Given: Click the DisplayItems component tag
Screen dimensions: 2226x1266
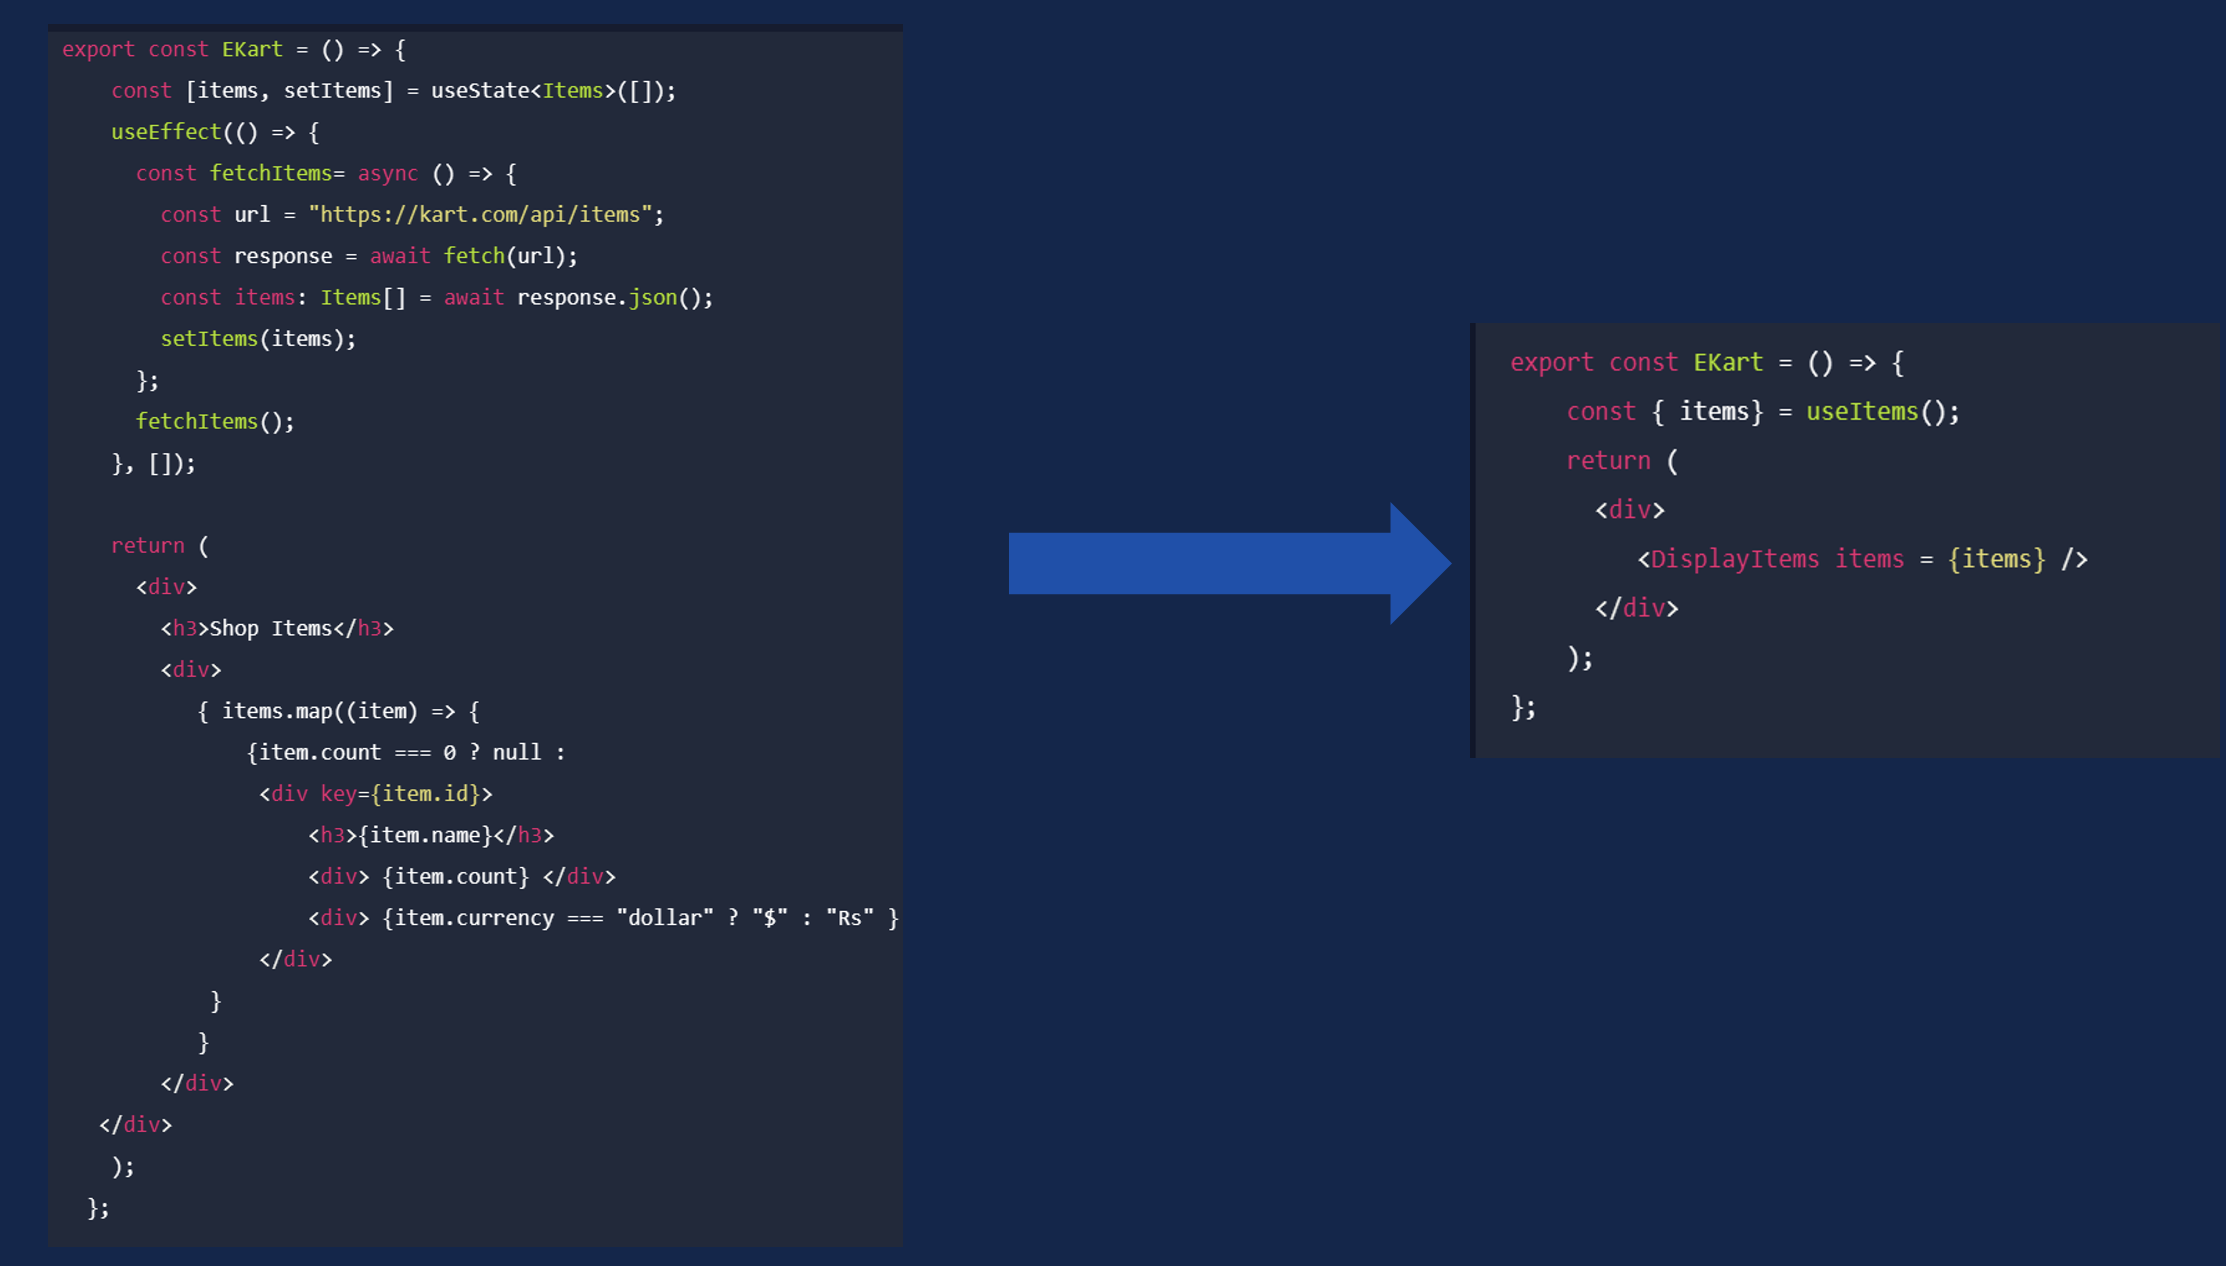Looking at the screenshot, I should (x=1734, y=558).
